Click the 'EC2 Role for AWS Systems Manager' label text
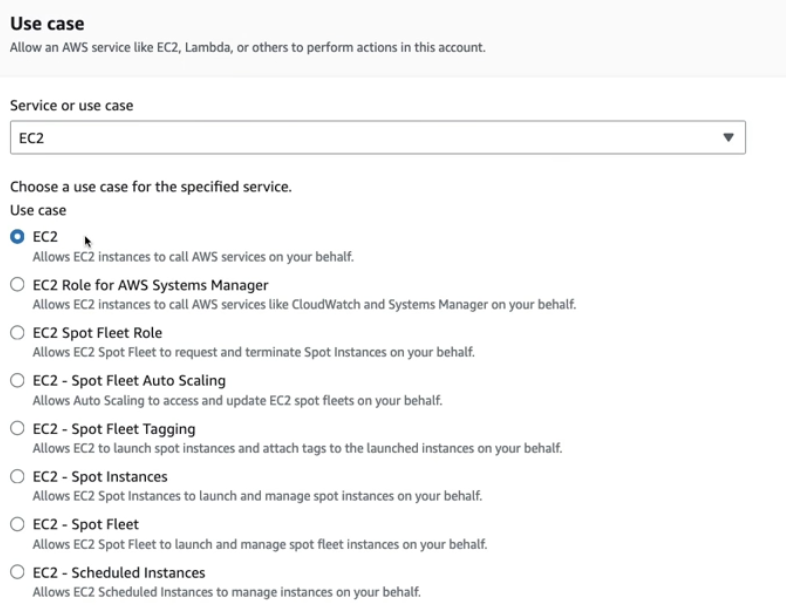The height and width of the screenshot is (610, 786). click(x=150, y=285)
